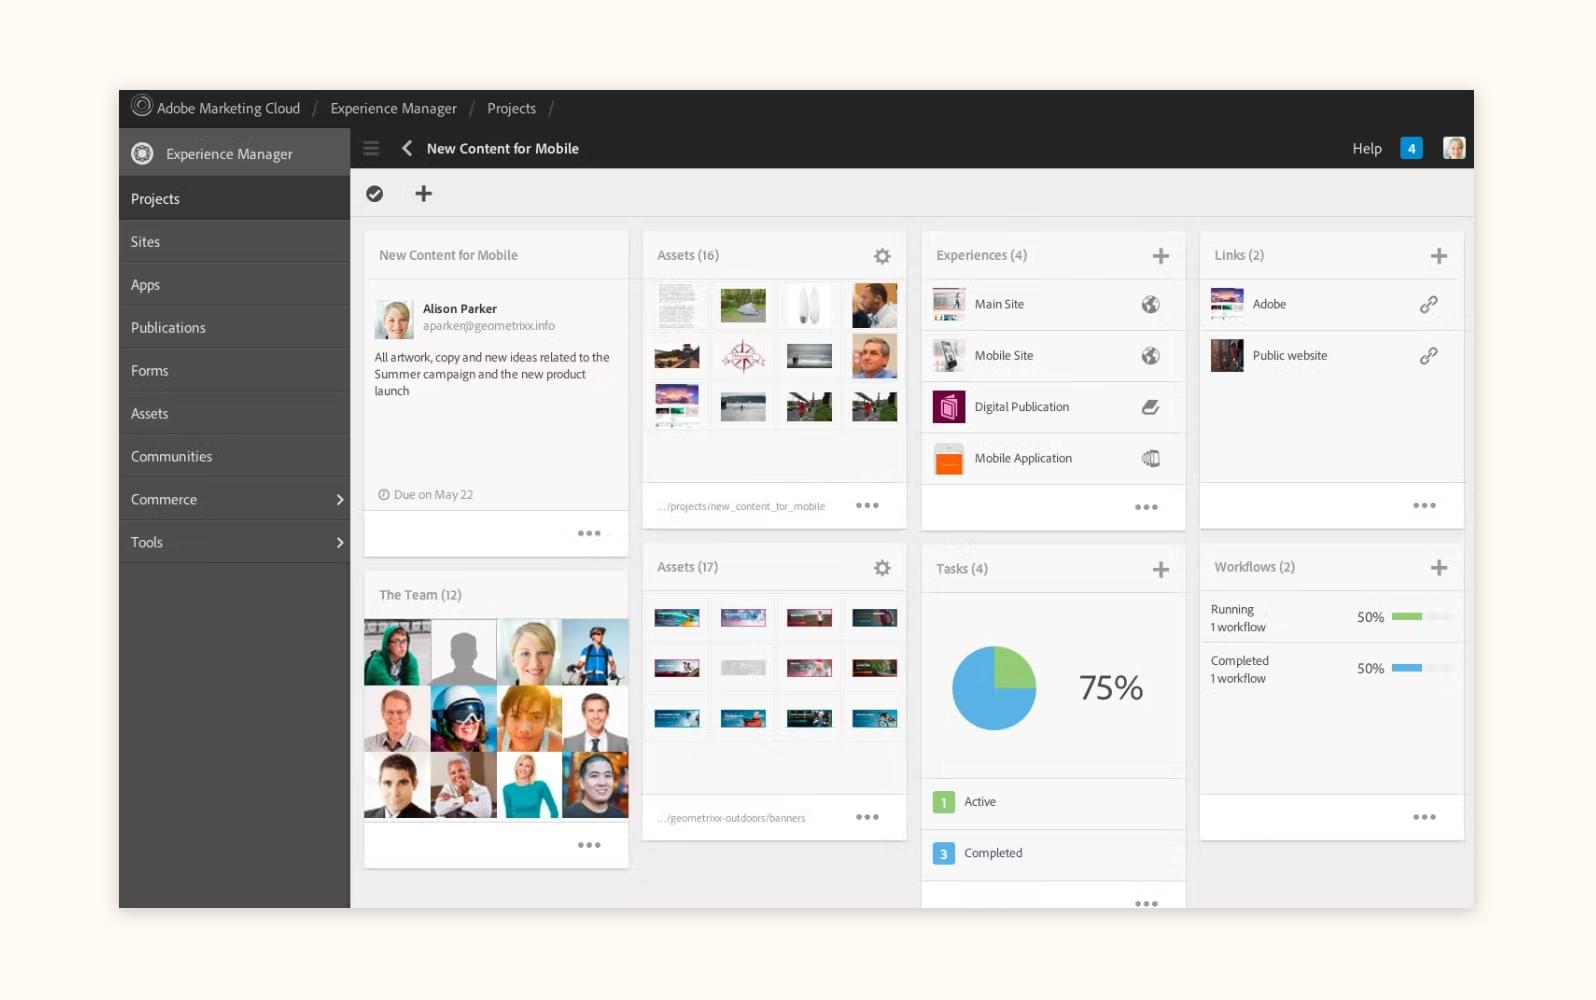Click the hamburger menu icon in header

coord(371,149)
